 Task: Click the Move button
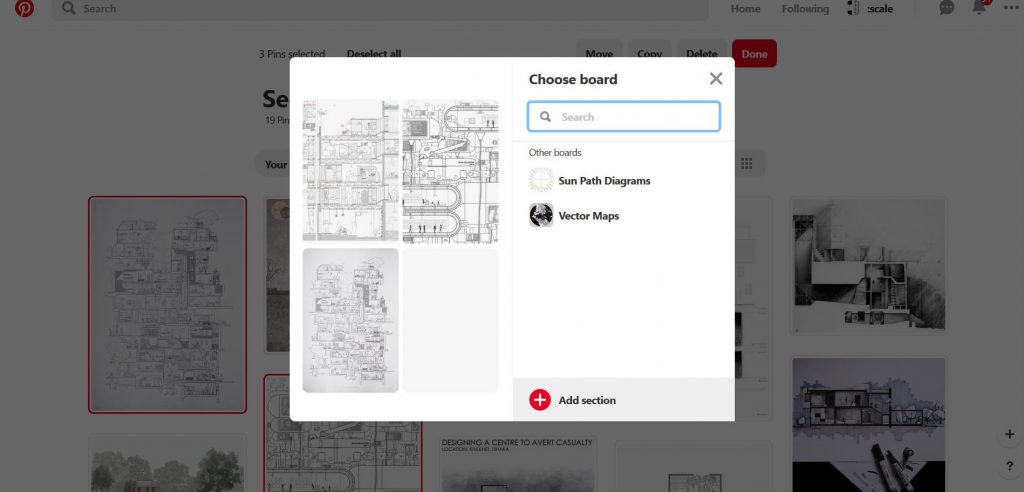pyautogui.click(x=599, y=54)
